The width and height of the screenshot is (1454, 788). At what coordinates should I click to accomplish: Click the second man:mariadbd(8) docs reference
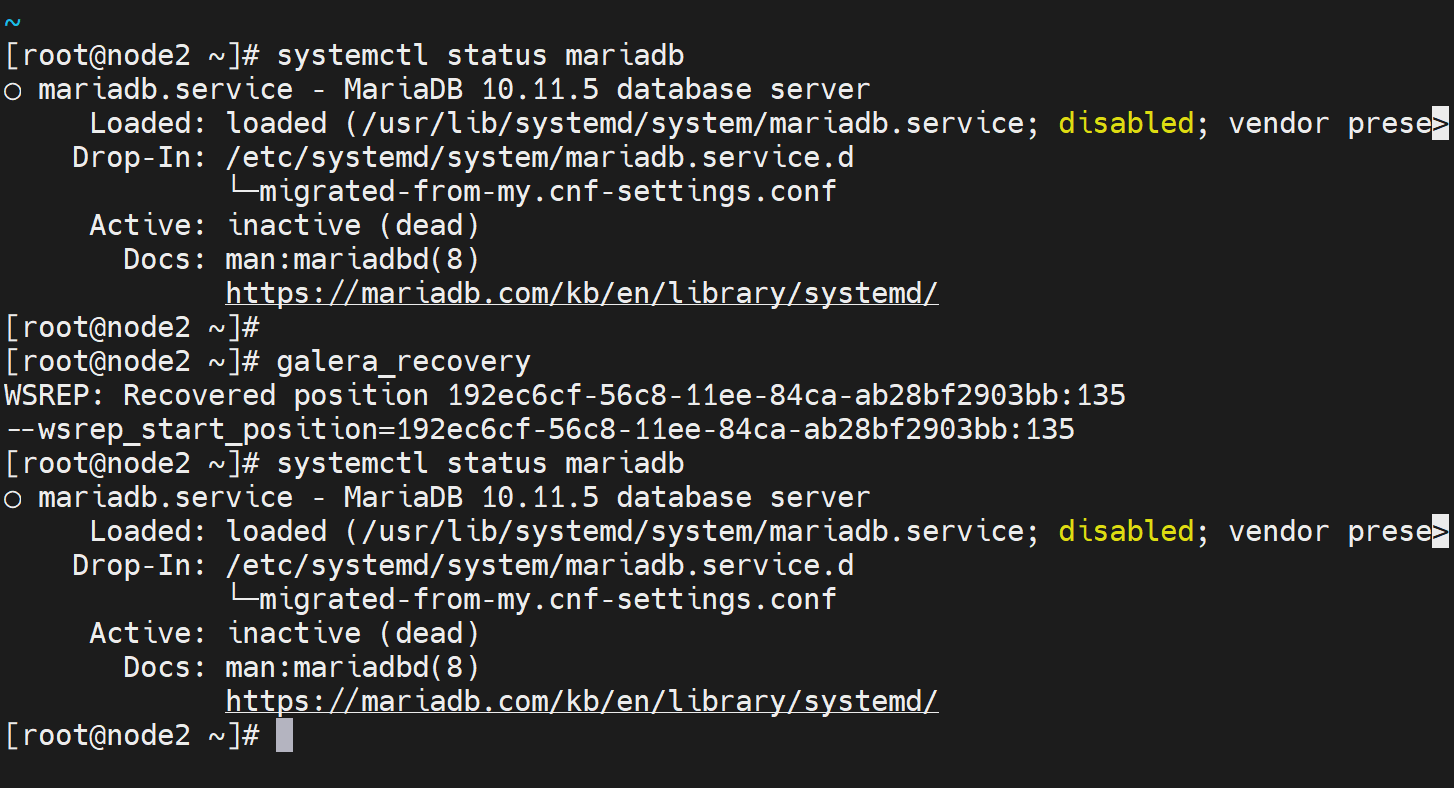point(353,668)
